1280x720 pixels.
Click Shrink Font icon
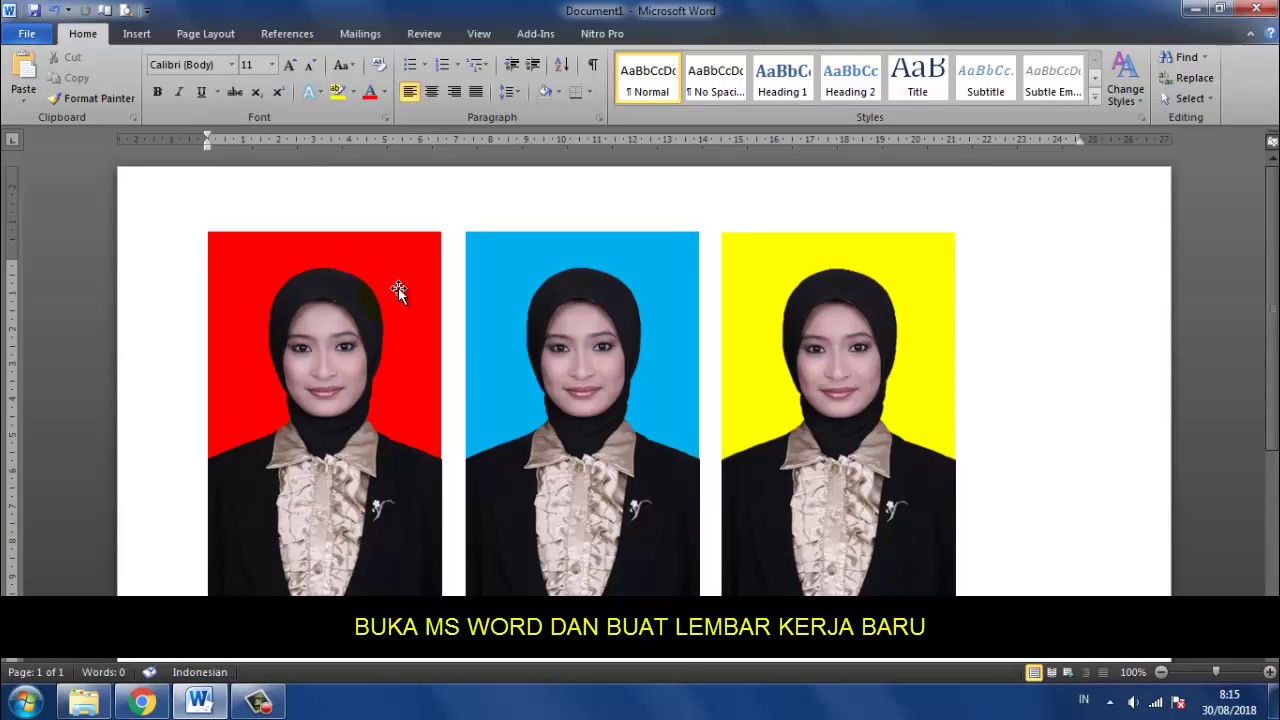pyautogui.click(x=311, y=65)
